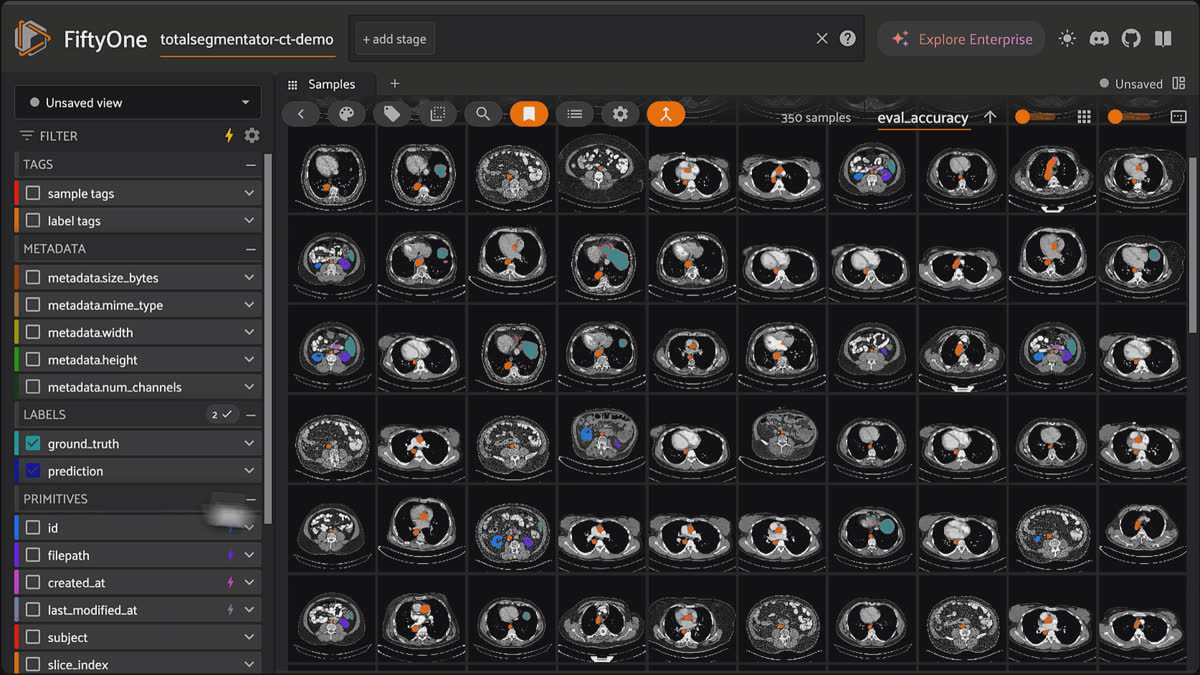Open the color scheme palette
Image resolution: width=1200 pixels, height=675 pixels.
(x=346, y=114)
